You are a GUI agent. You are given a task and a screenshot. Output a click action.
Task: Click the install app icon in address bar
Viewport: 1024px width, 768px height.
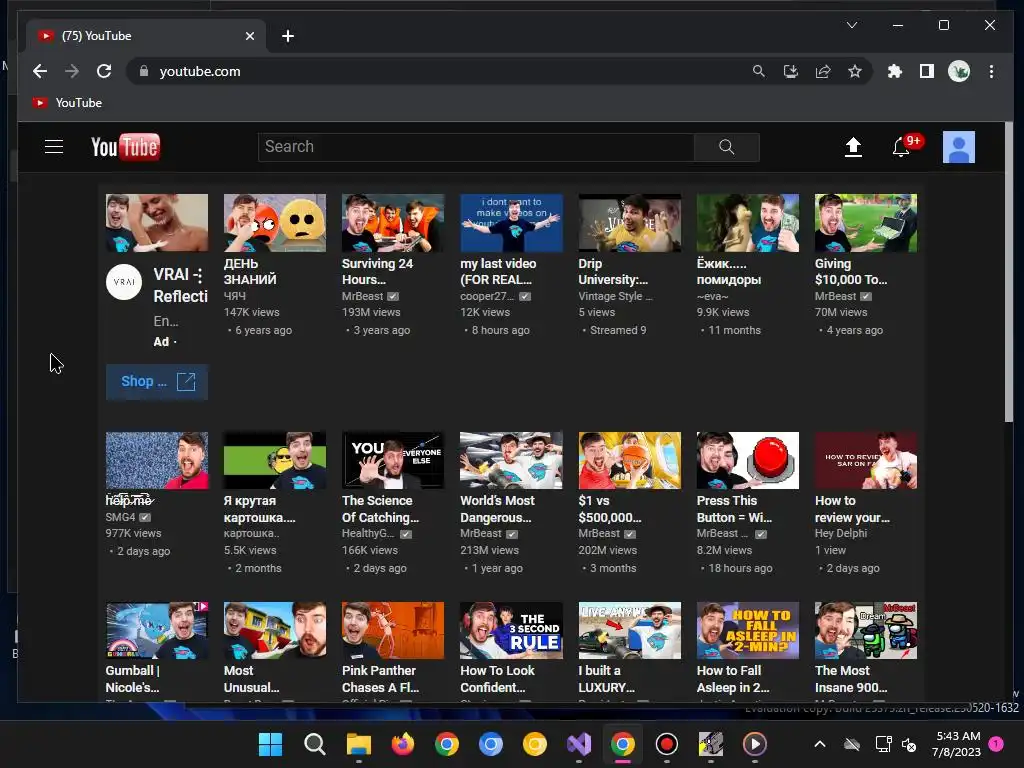[x=791, y=71]
